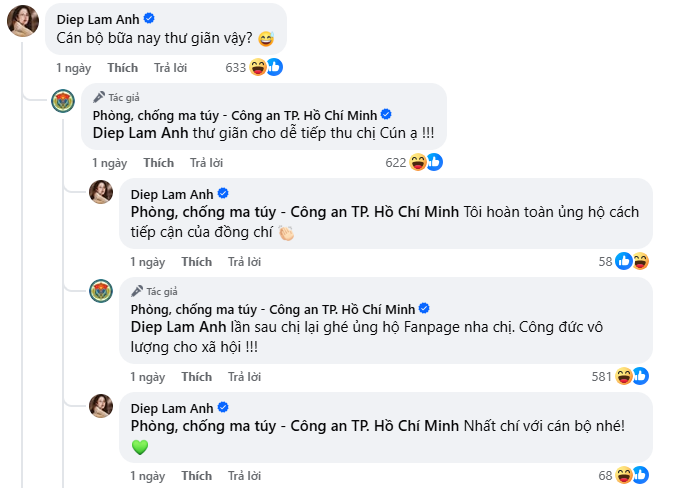Click the "1 ngày" timestamp of top comment

[x=73, y=68]
